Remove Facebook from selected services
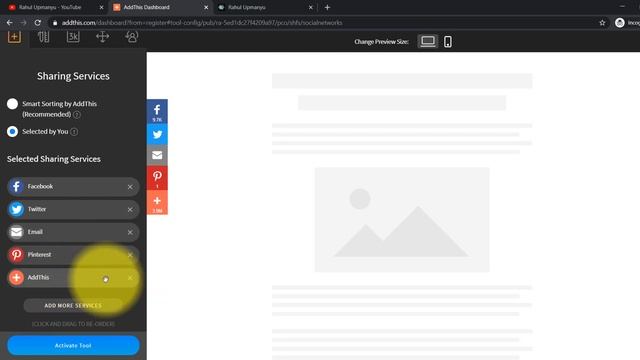The width and height of the screenshot is (640, 360). [130, 187]
